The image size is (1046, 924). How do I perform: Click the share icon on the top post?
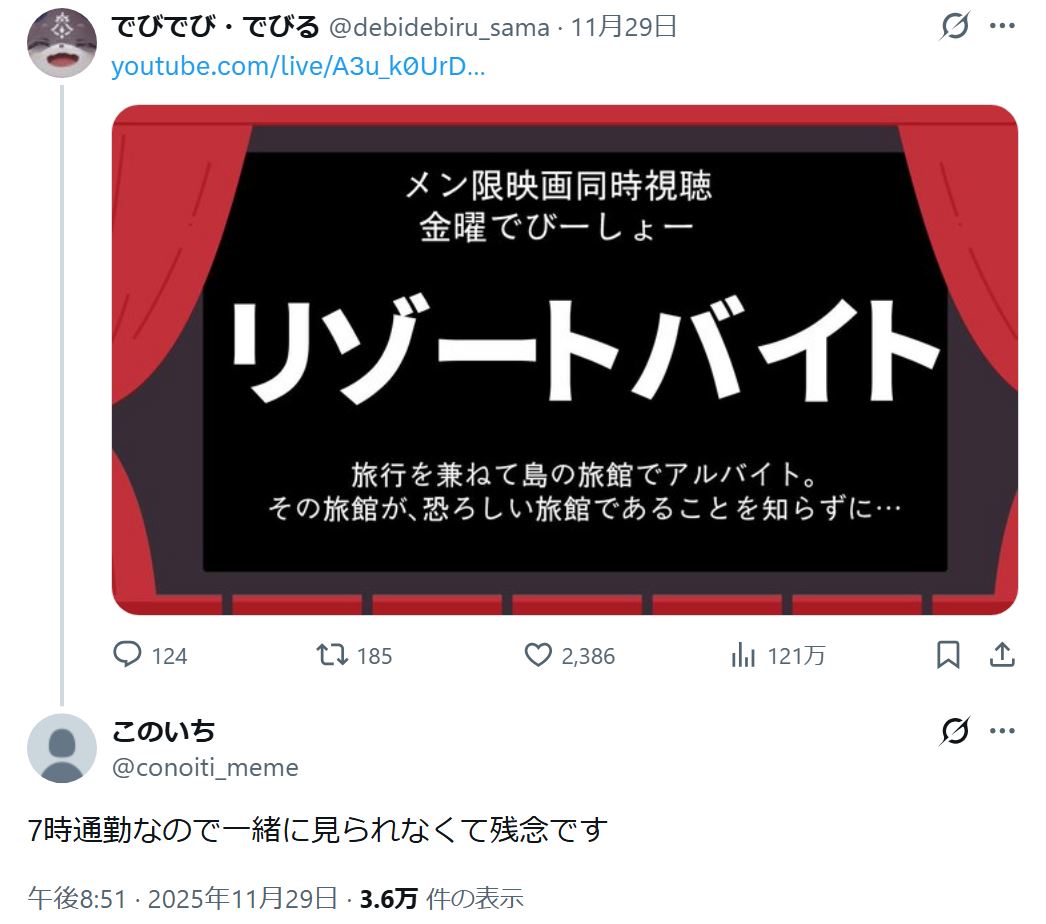1002,654
